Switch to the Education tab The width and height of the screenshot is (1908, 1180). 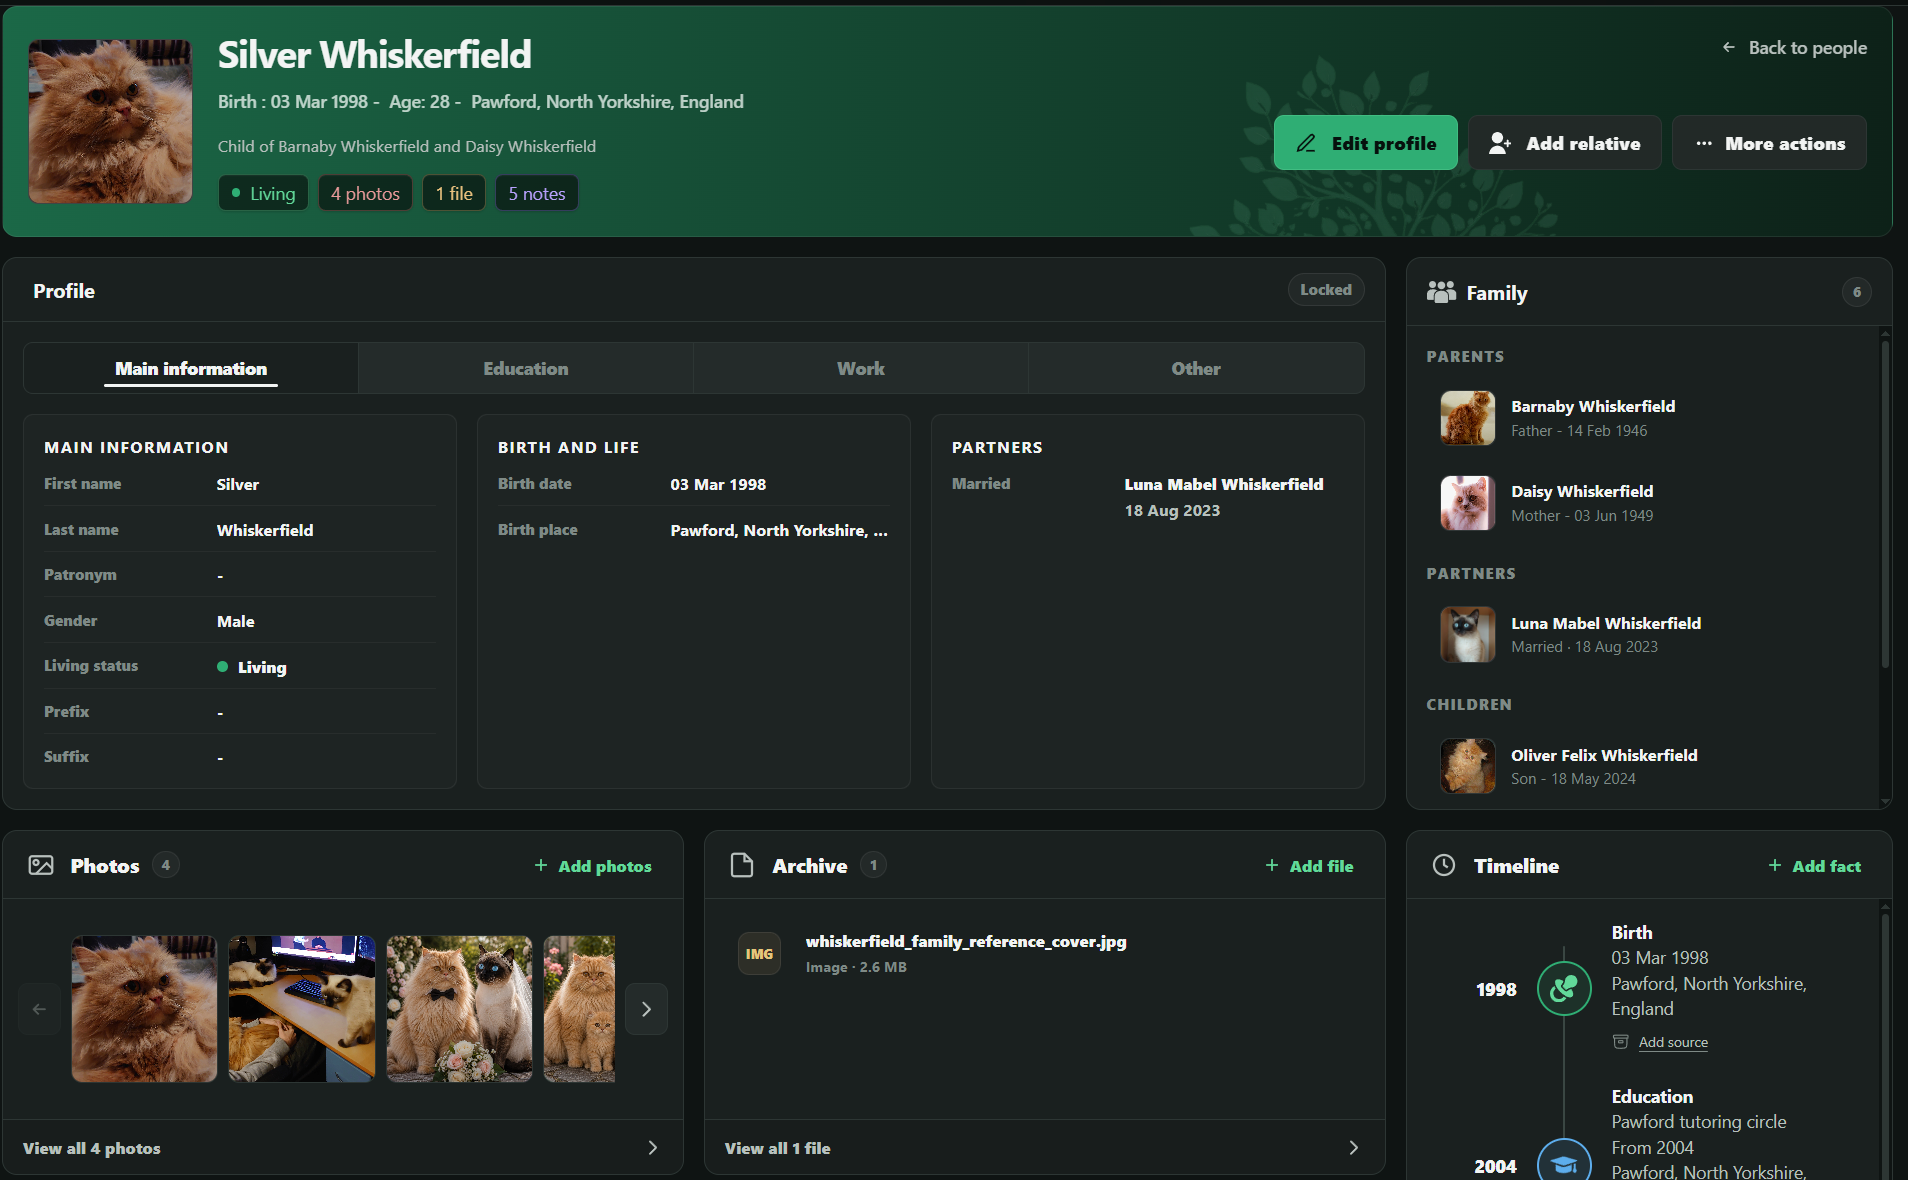[526, 369]
